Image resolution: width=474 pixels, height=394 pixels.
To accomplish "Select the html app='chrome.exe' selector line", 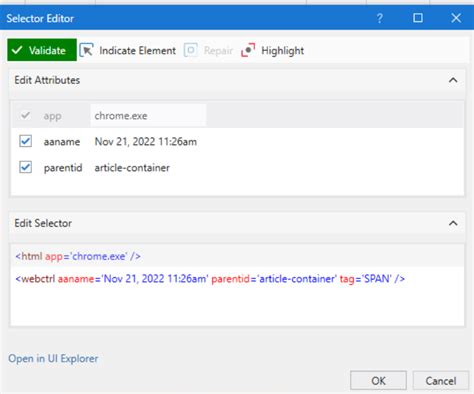I will pyautogui.click(x=78, y=256).
